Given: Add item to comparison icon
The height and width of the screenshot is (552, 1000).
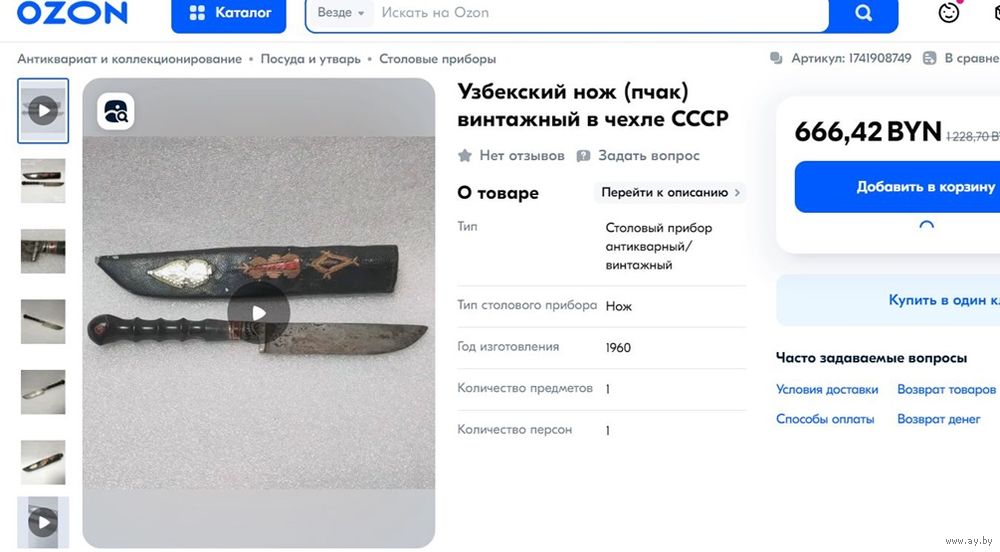Looking at the screenshot, I should pos(930,58).
